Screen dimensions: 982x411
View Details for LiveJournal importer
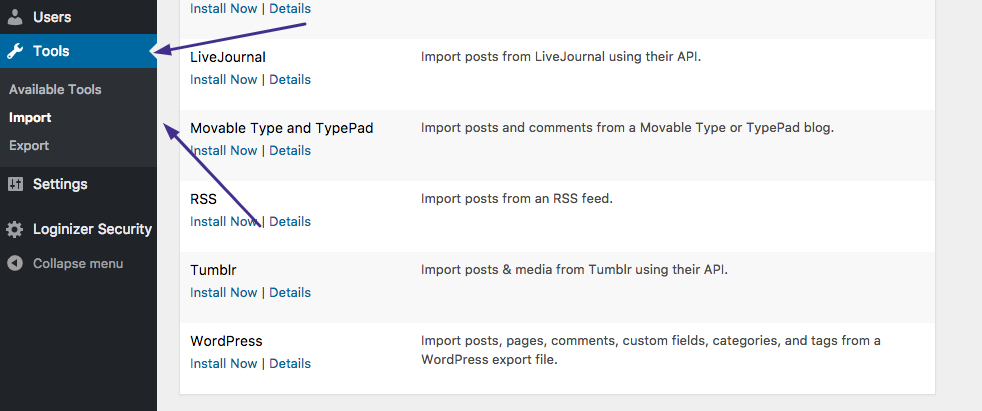tap(290, 80)
